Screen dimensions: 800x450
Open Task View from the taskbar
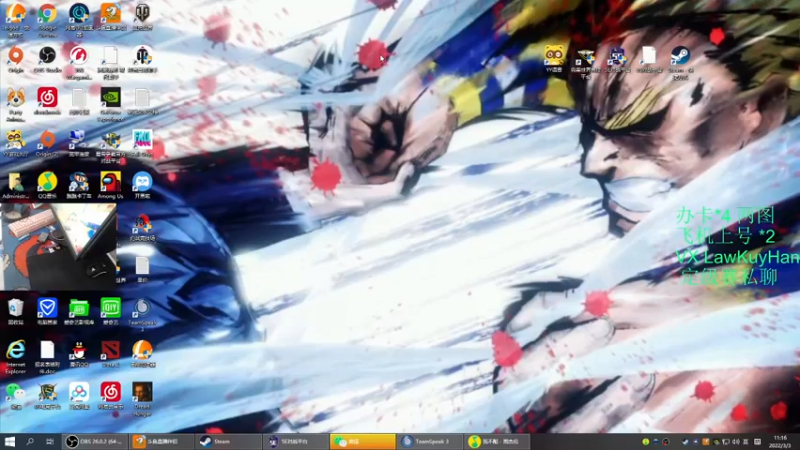pyautogui.click(x=49, y=441)
